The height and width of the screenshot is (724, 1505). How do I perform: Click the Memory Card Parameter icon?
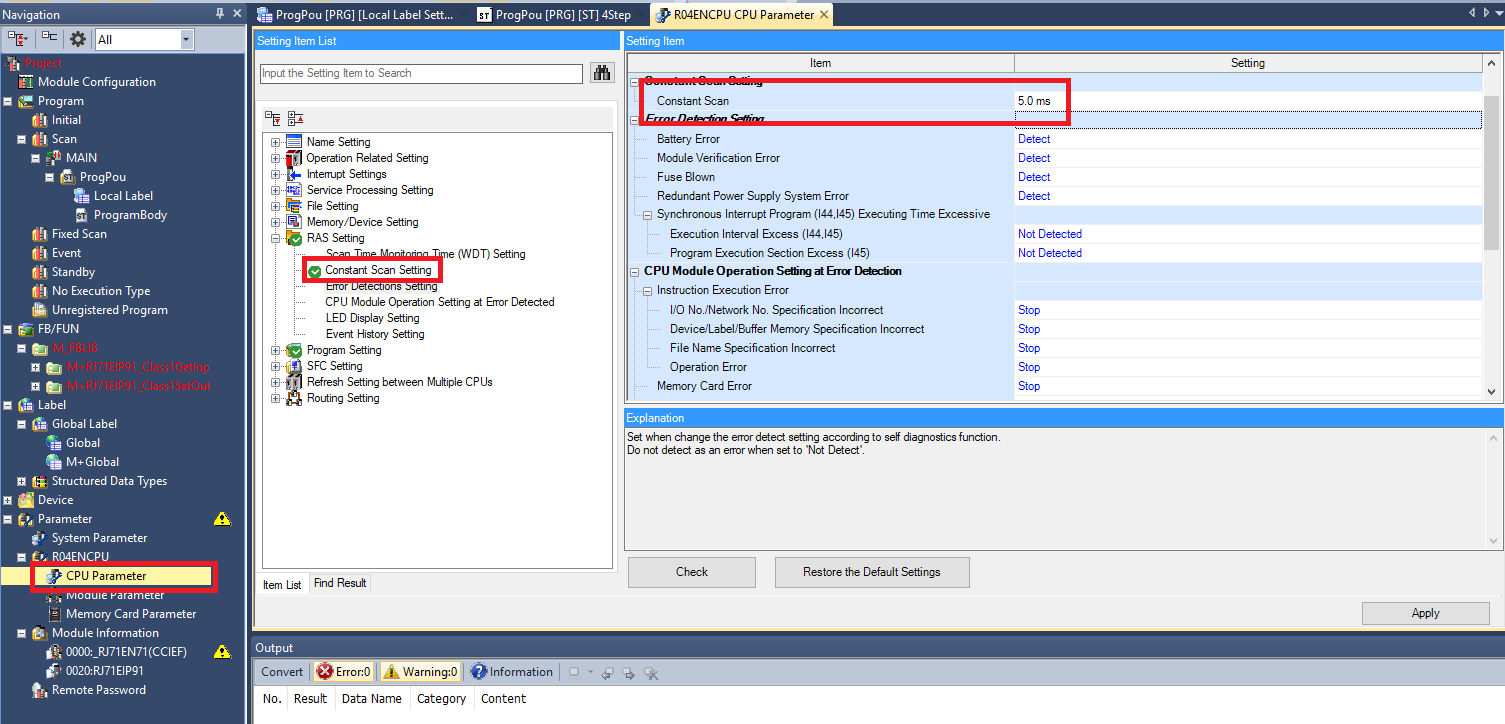click(54, 614)
